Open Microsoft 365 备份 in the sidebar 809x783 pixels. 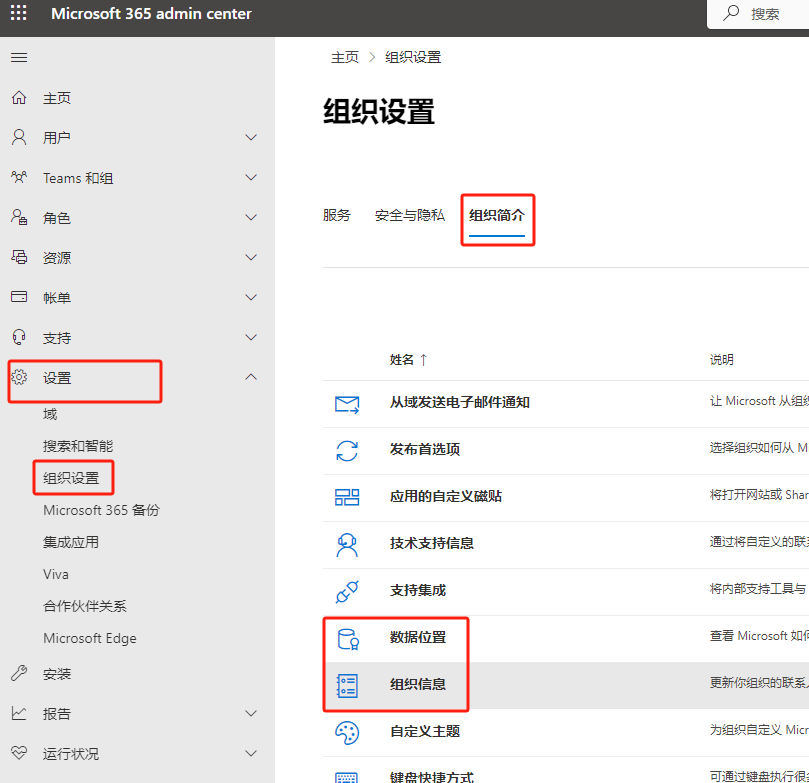pyautogui.click(x=102, y=510)
